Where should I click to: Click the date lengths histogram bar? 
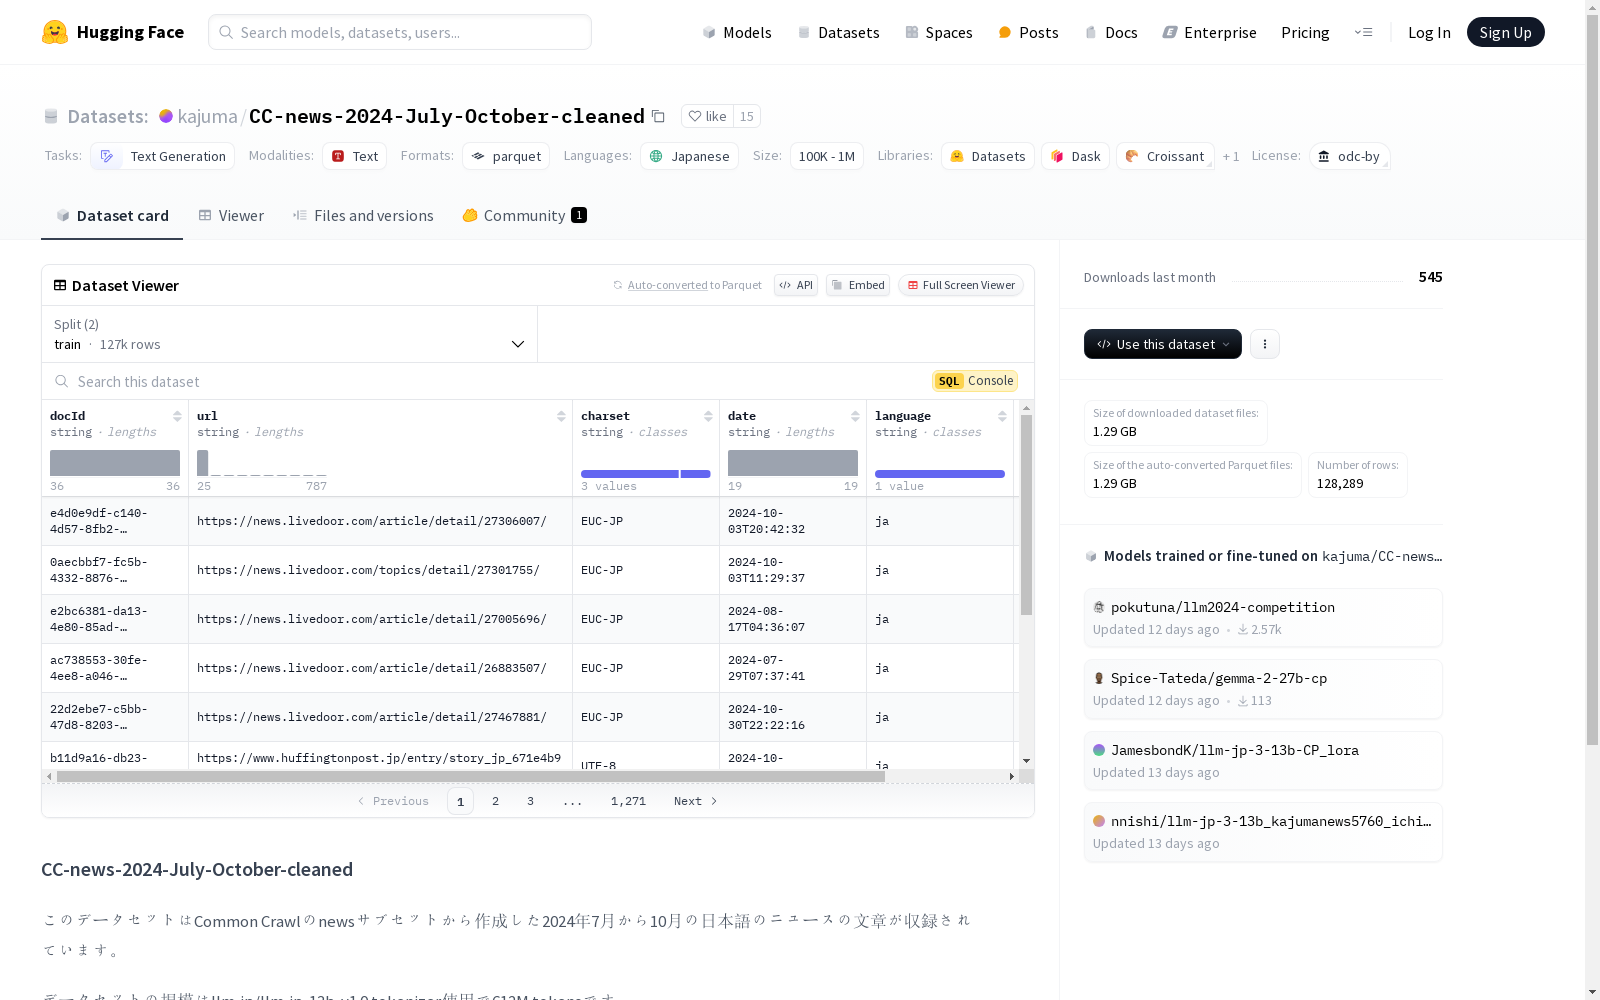793,463
